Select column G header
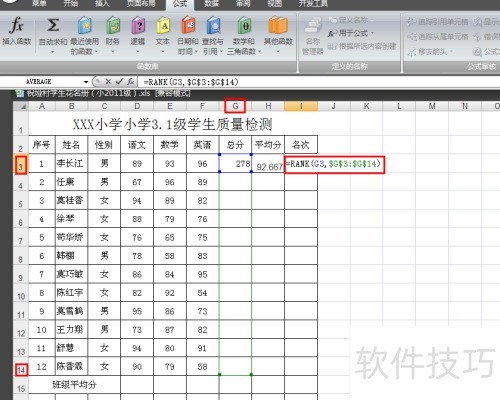This screenshot has height=400, width=500. pos(235,106)
